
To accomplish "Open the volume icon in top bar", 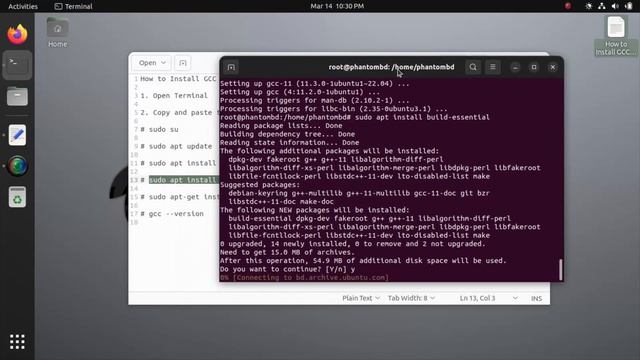I will point(615,6).
